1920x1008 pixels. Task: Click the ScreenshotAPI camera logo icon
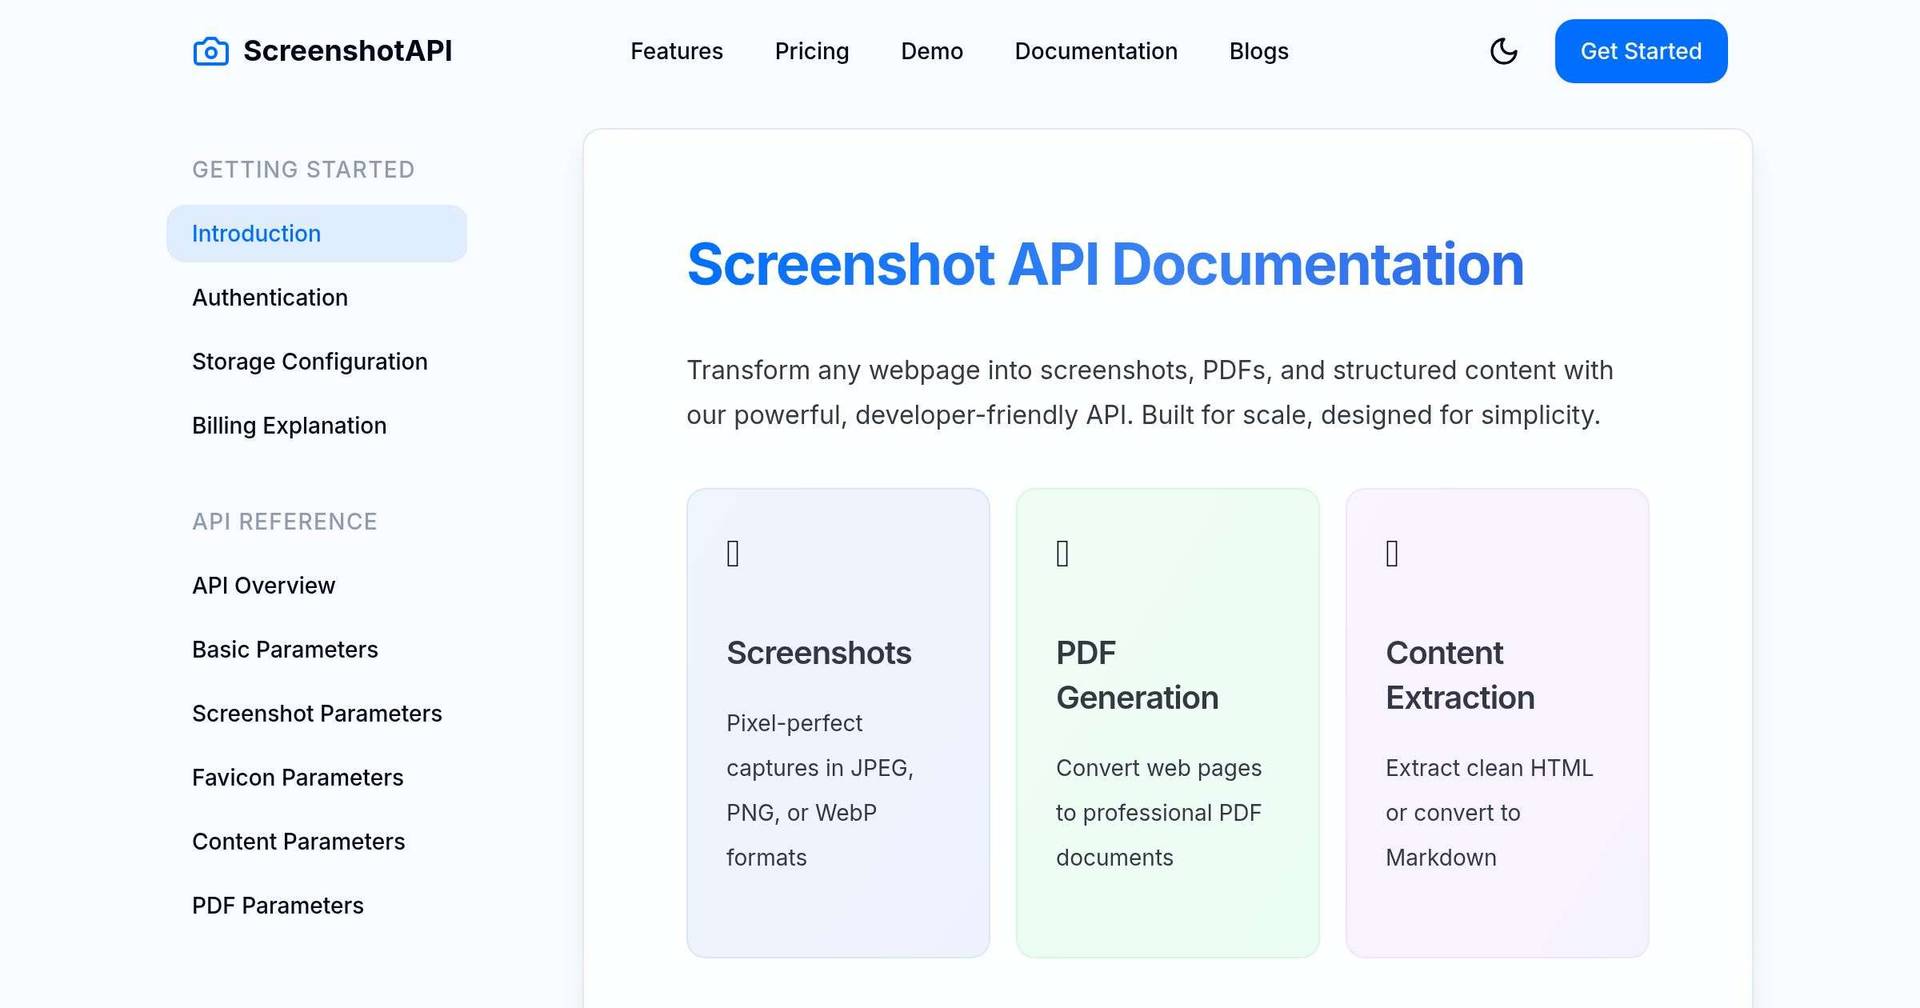point(210,51)
